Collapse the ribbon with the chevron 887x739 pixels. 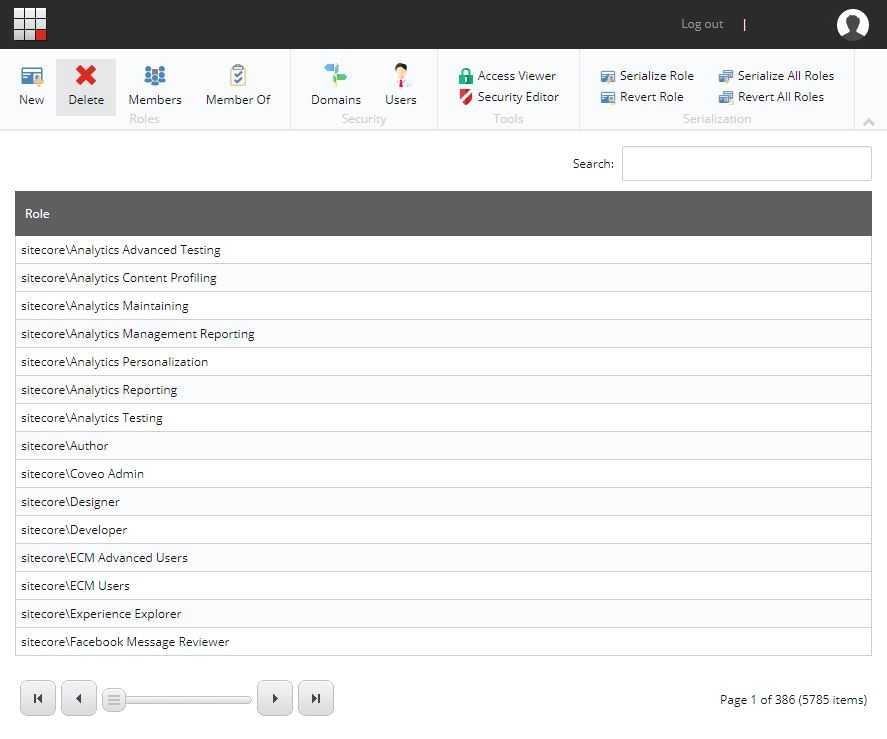868,122
